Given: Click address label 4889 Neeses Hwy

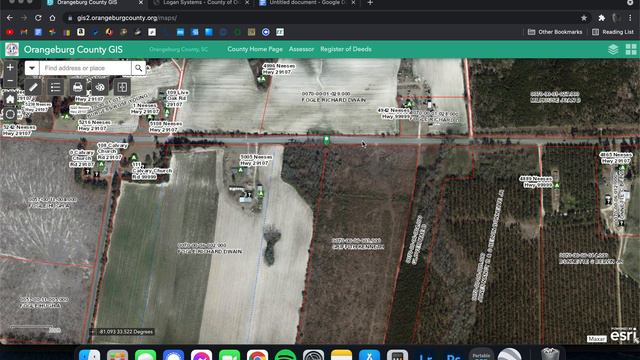Looking at the screenshot, I should 536,182.
